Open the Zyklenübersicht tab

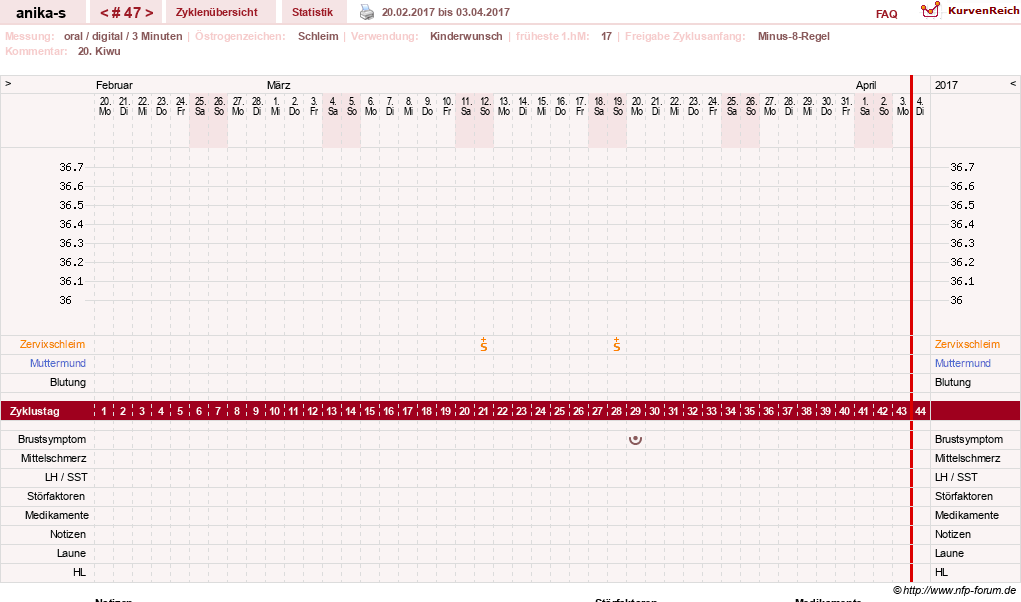click(x=217, y=12)
